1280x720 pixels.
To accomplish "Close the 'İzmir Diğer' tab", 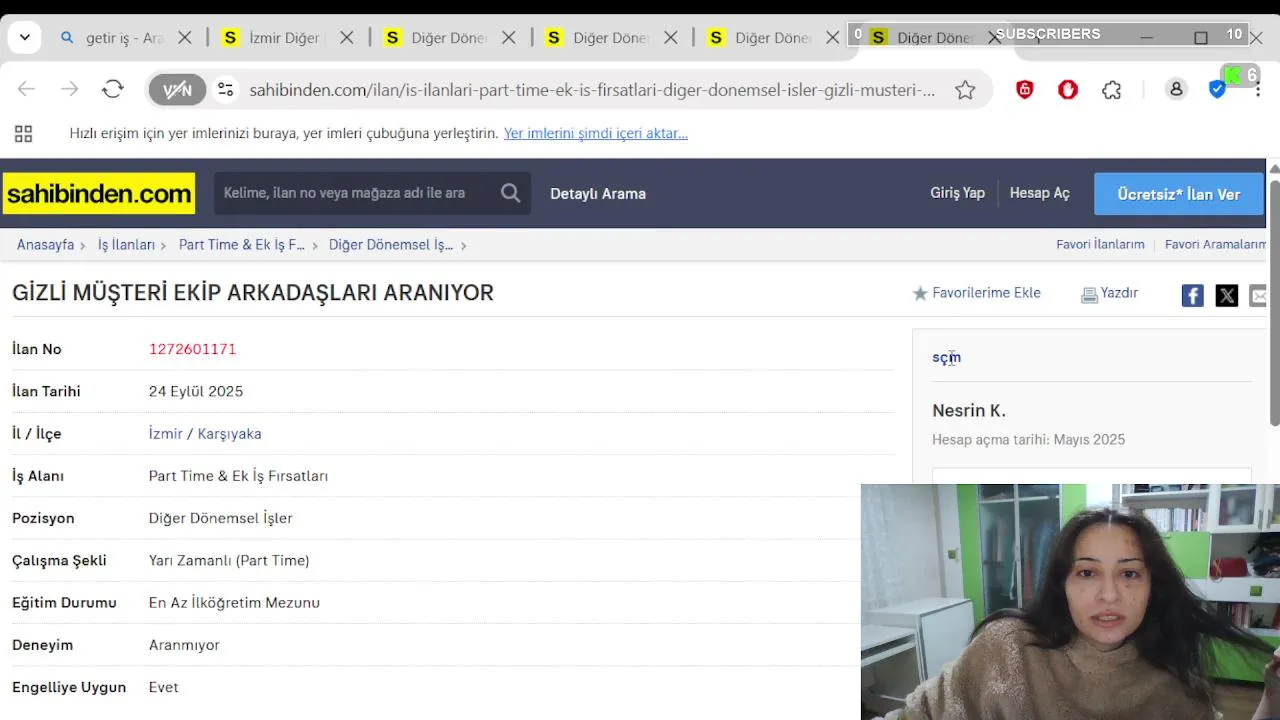I will [x=347, y=38].
